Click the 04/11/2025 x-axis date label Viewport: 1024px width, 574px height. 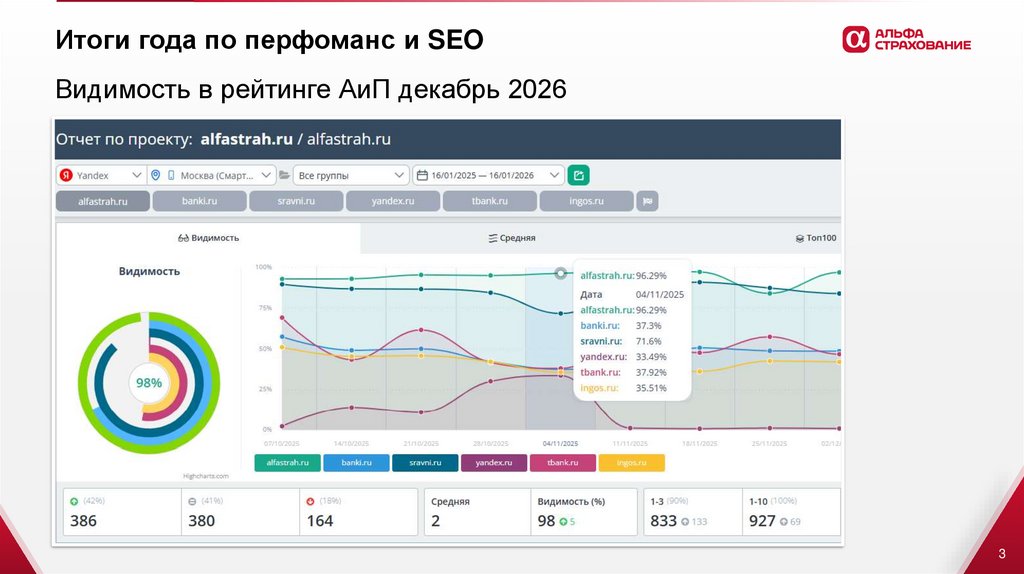[x=560, y=443]
